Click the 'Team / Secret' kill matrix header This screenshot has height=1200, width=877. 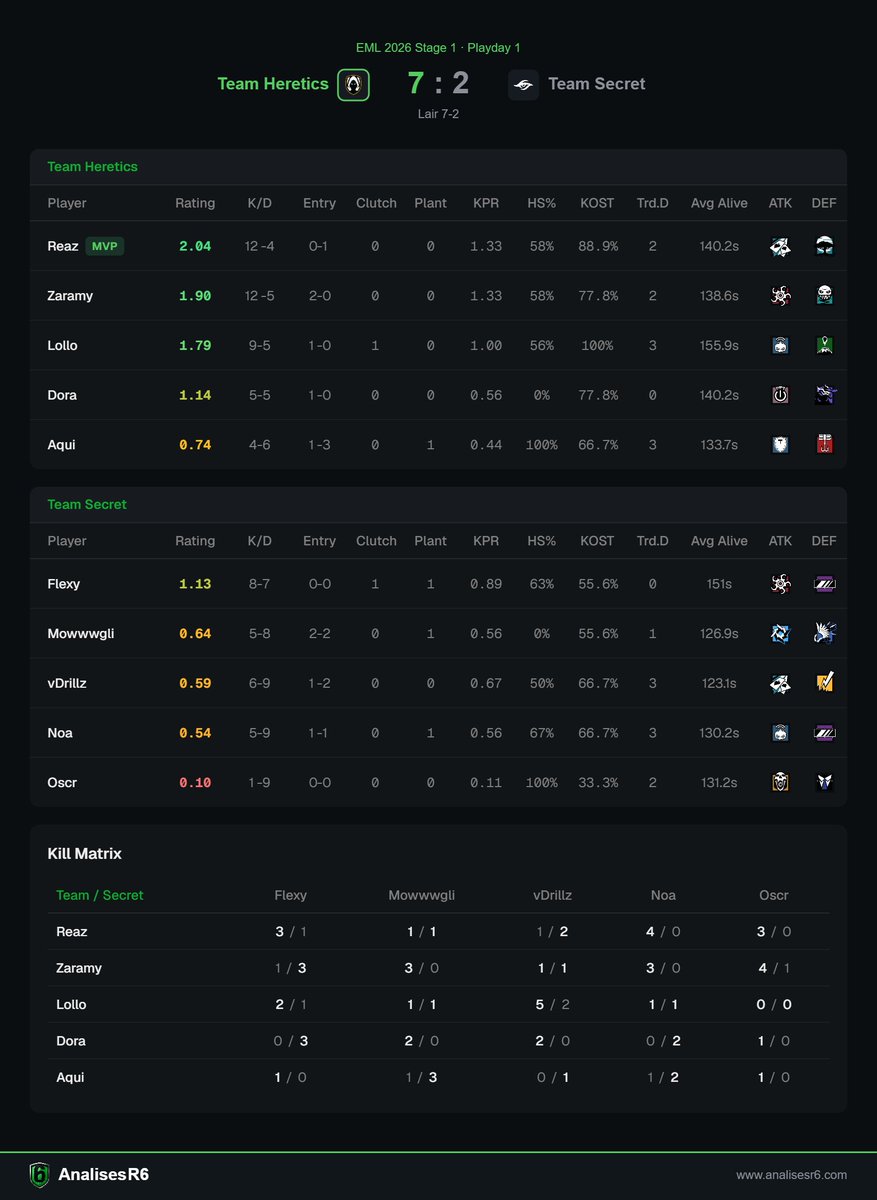click(100, 895)
